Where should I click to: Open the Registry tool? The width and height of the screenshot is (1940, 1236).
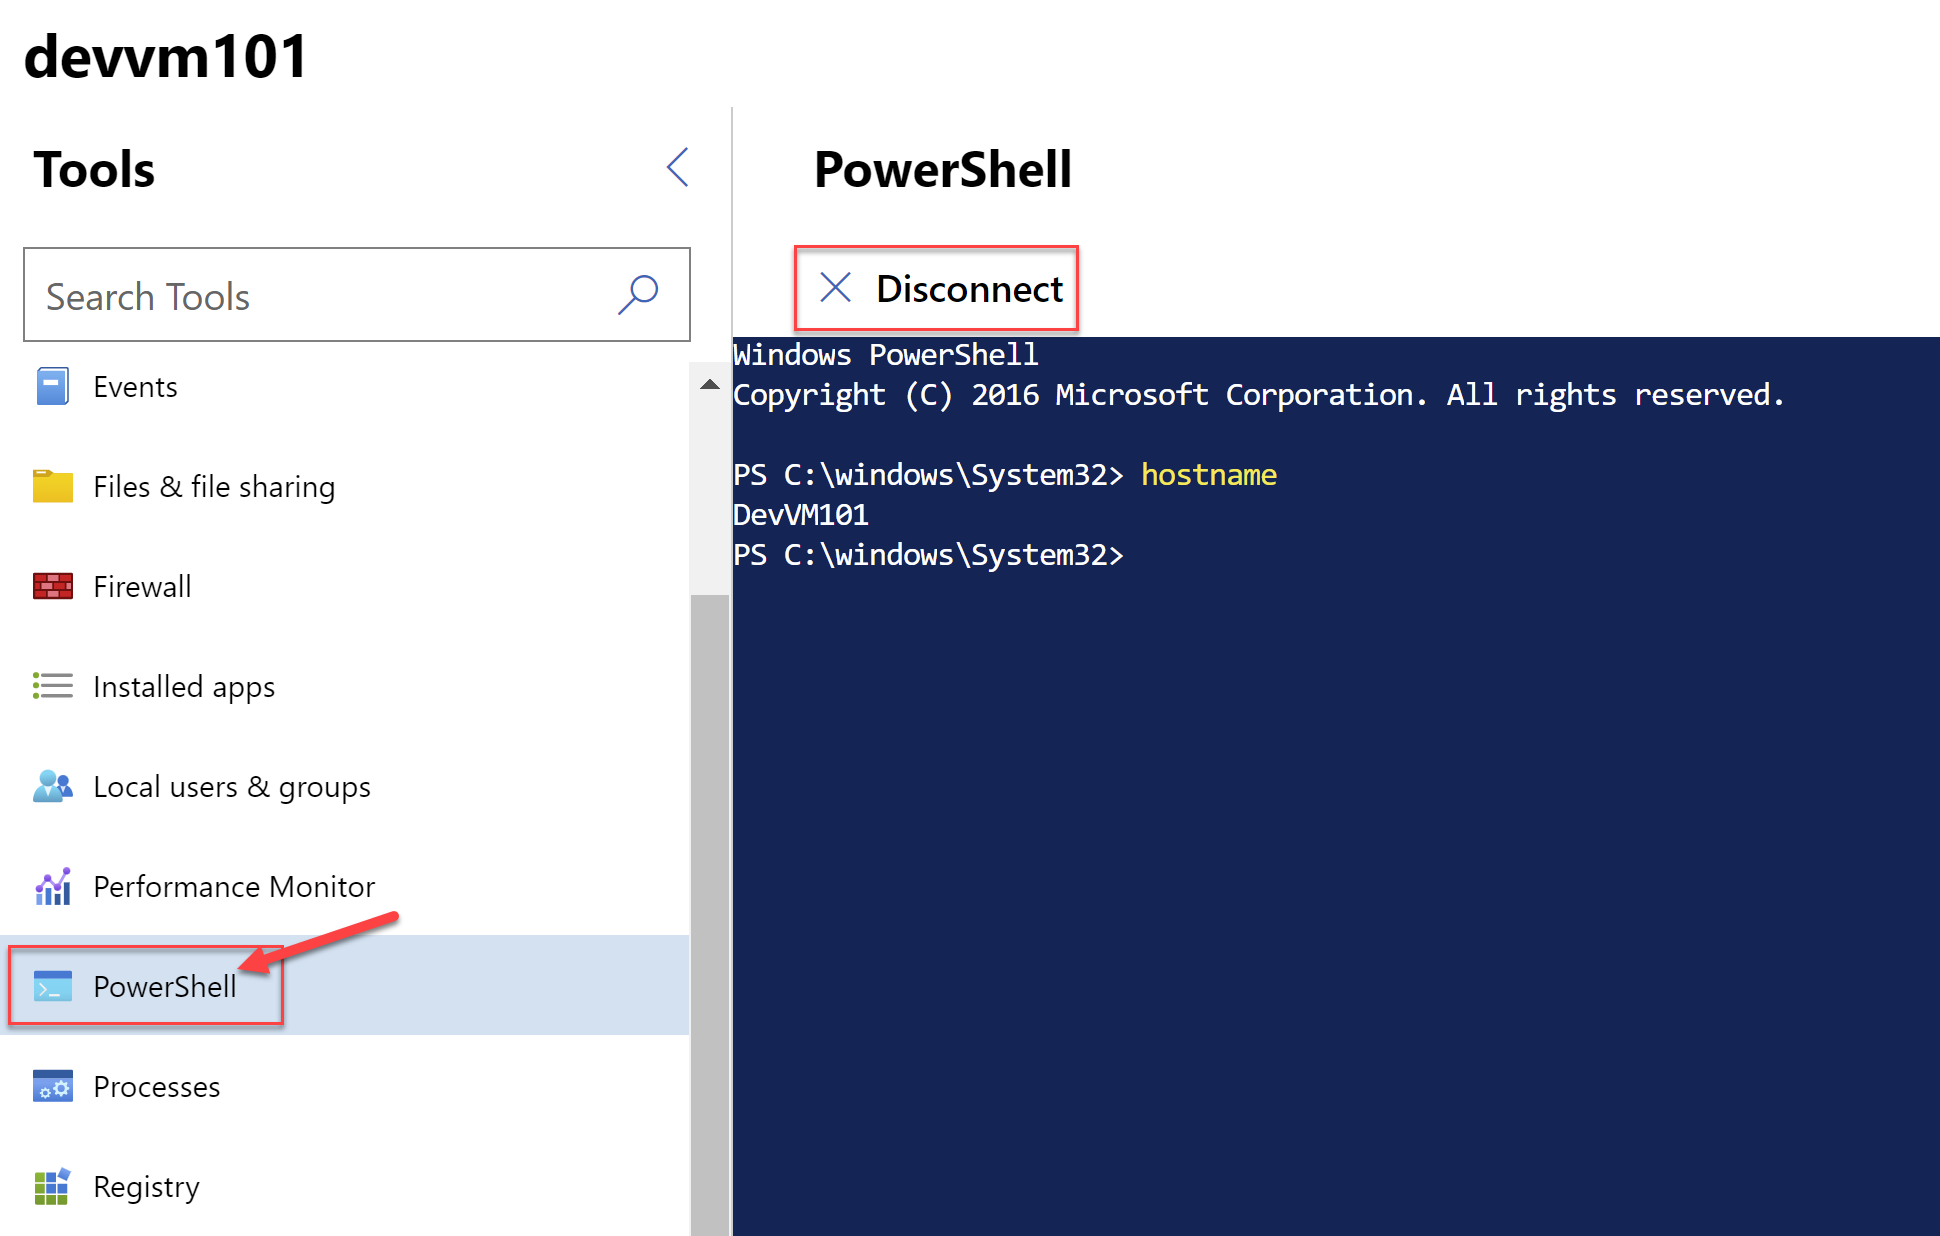pyautogui.click(x=345, y=1186)
